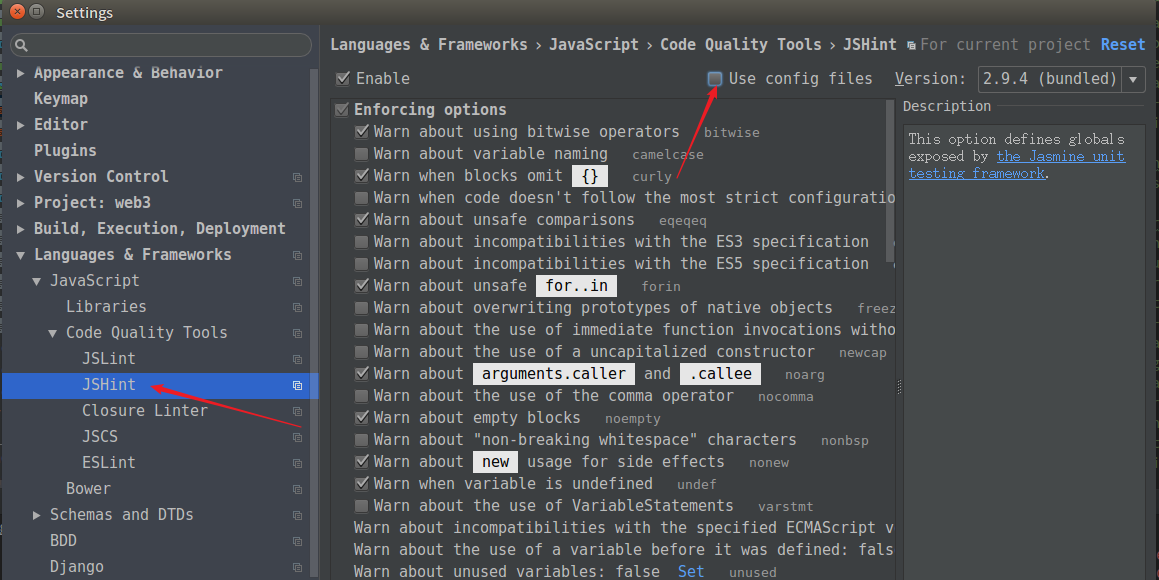Screen dimensions: 1159x580
Task: Expand the Project: web3 node
Action: coord(21,203)
